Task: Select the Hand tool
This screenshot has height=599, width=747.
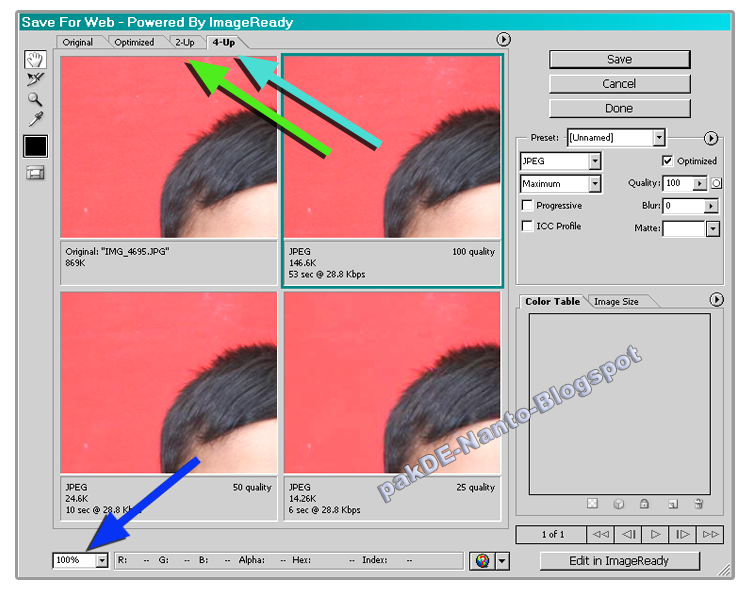Action: 35,60
